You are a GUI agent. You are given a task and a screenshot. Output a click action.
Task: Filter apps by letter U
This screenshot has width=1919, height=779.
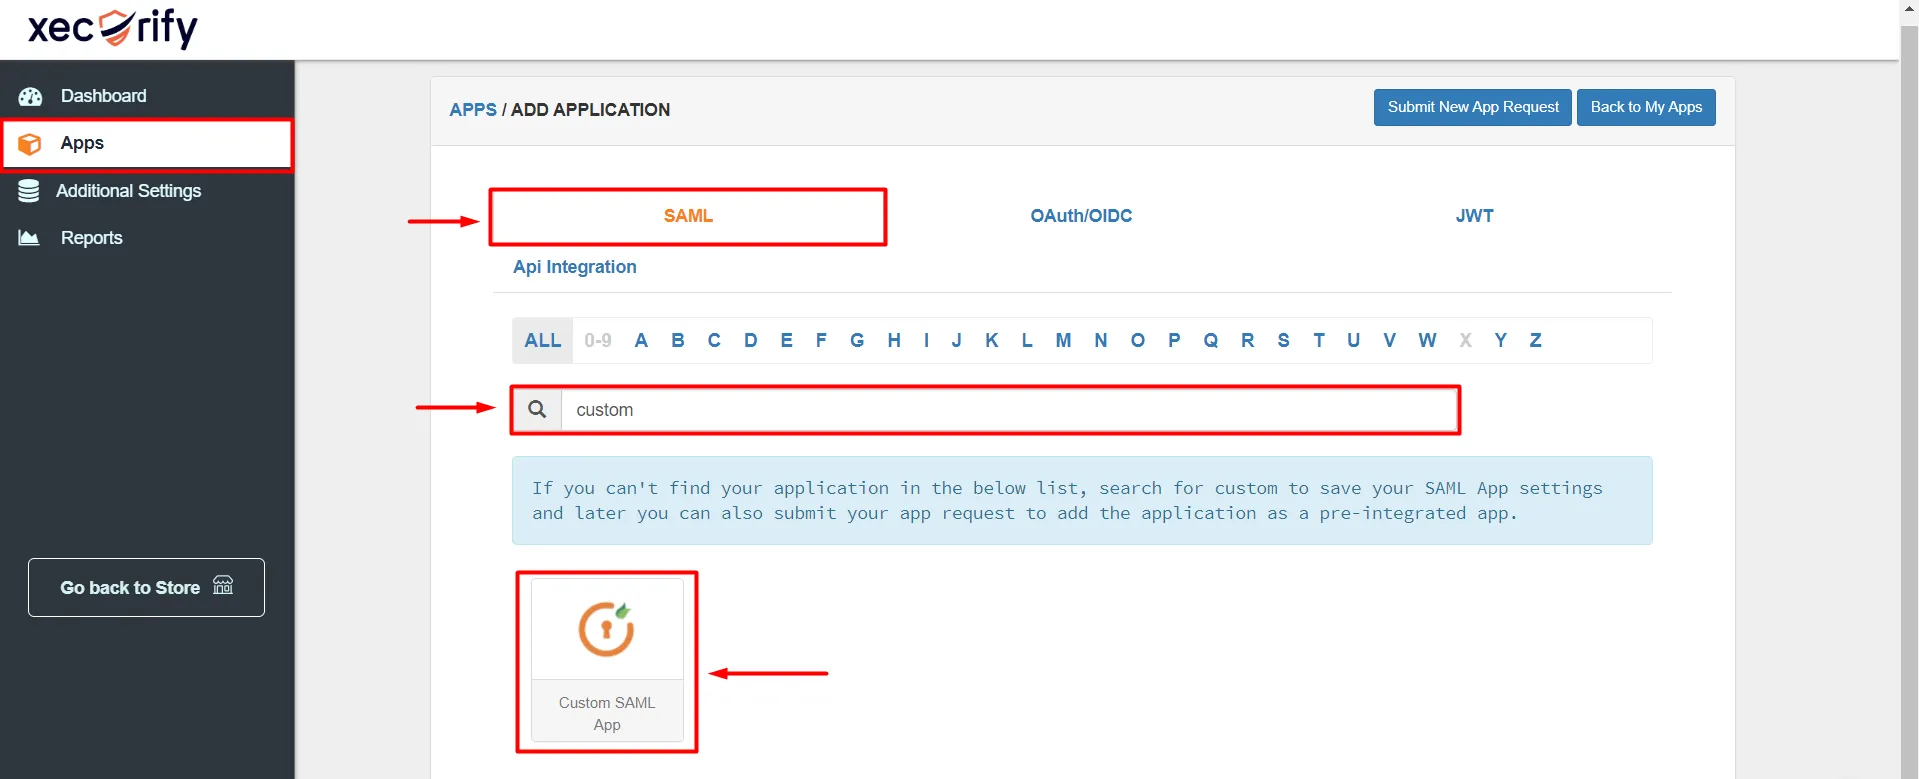[1354, 340]
